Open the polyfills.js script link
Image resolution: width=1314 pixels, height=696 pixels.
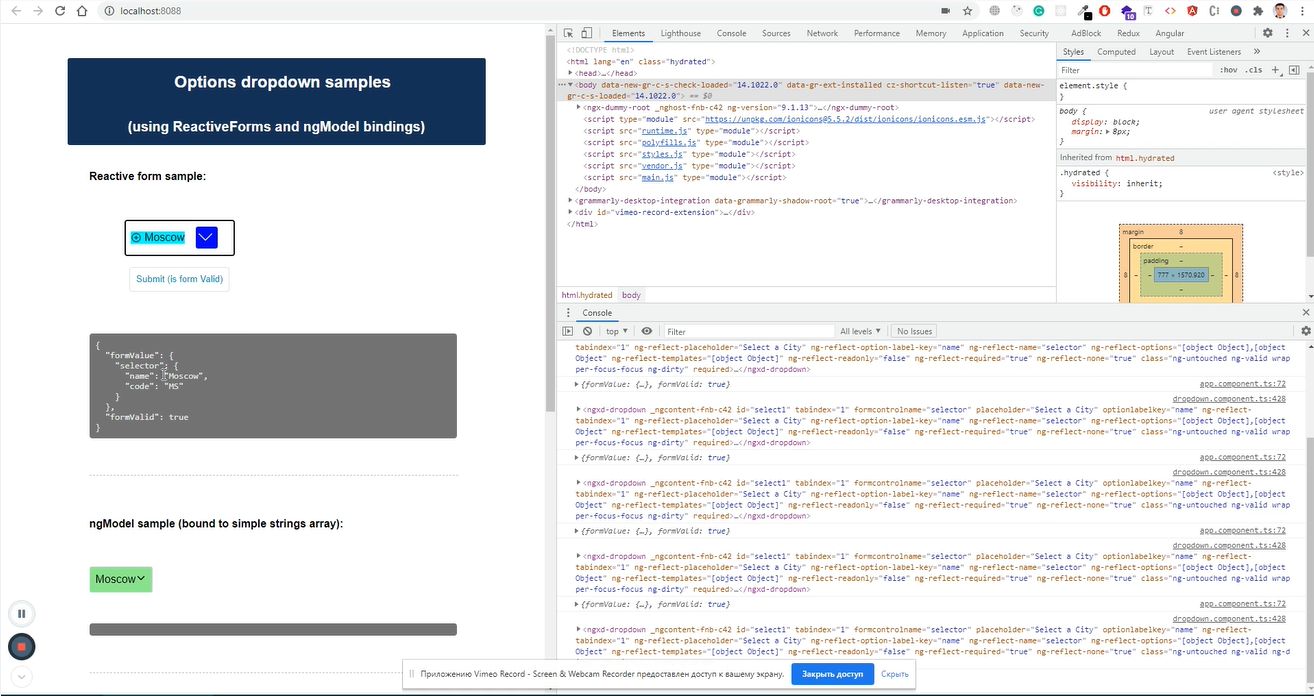pyautogui.click(x=670, y=143)
